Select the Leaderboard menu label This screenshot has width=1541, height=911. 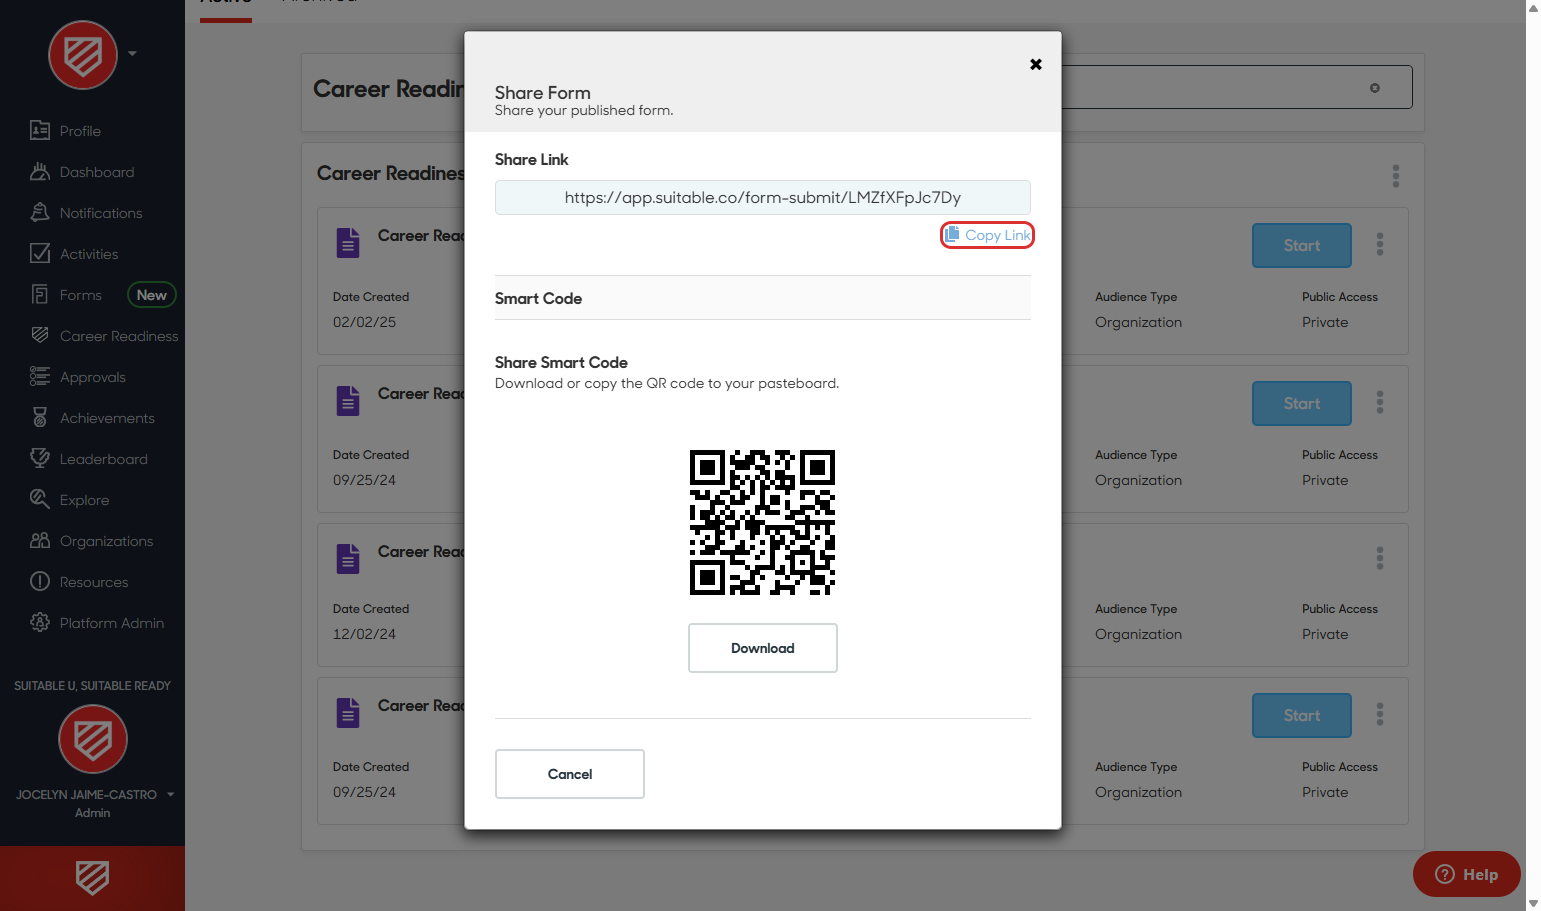click(x=104, y=459)
